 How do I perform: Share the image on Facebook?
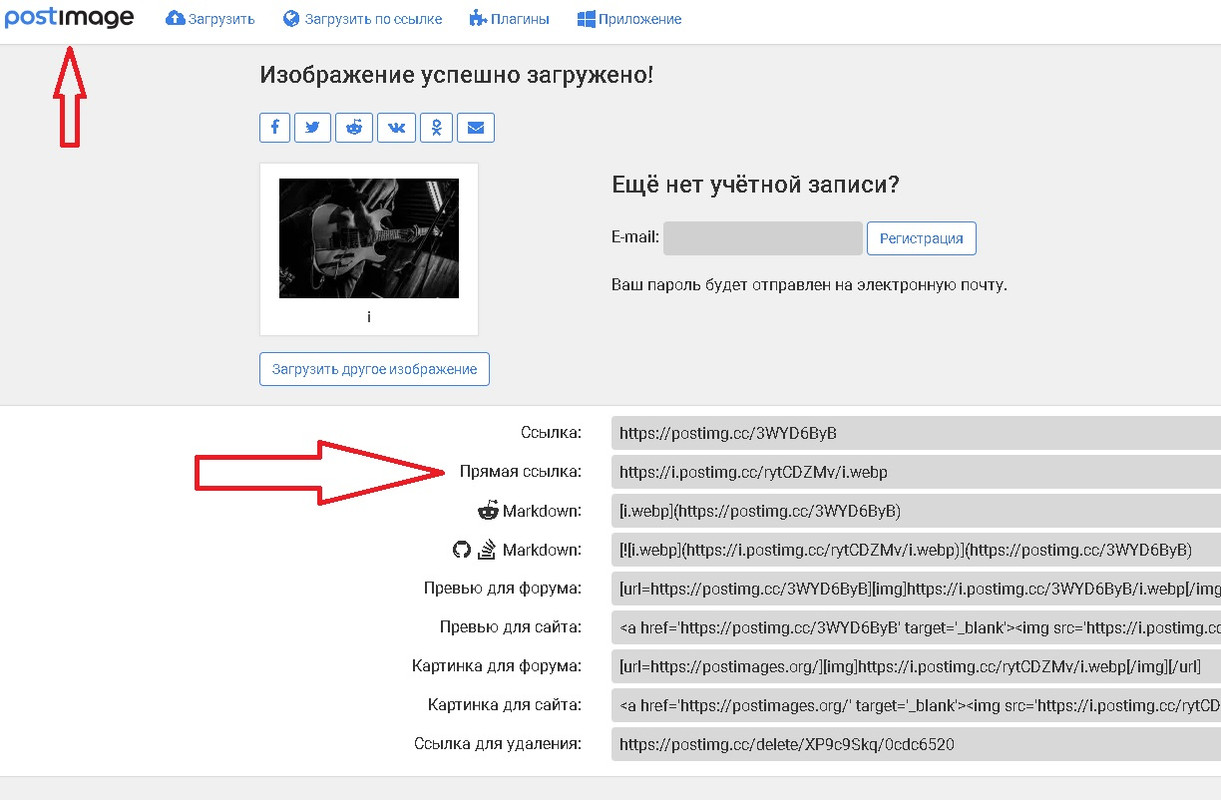[275, 127]
